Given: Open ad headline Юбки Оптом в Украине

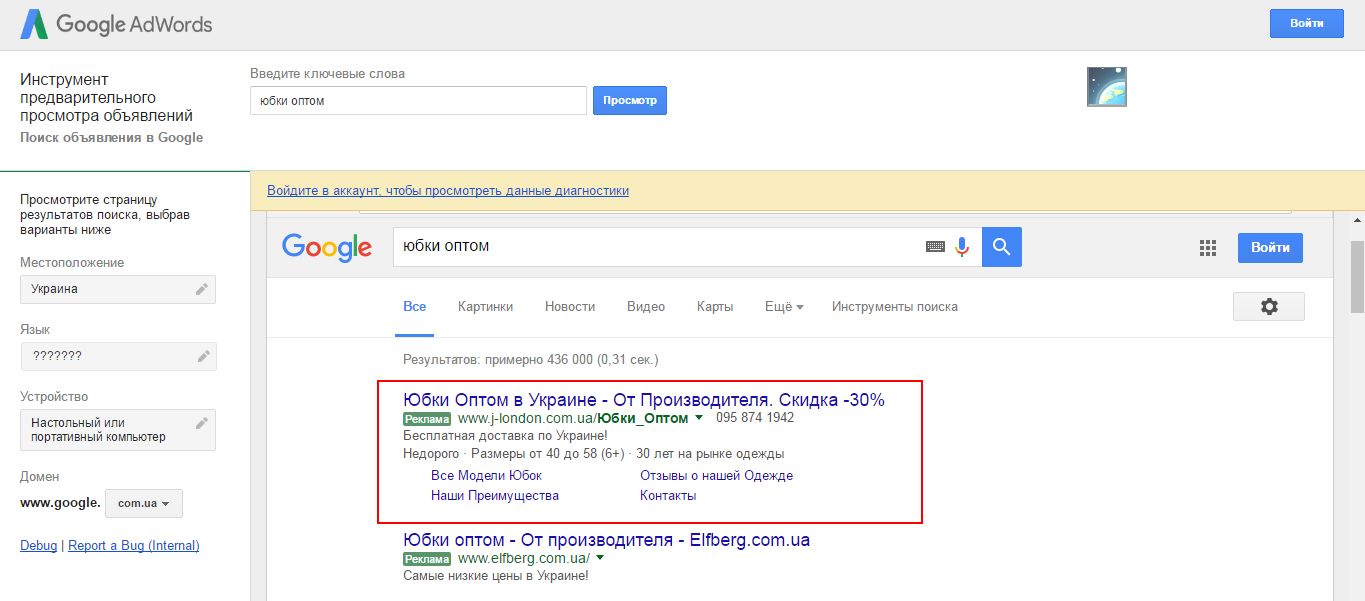Looking at the screenshot, I should click(644, 400).
